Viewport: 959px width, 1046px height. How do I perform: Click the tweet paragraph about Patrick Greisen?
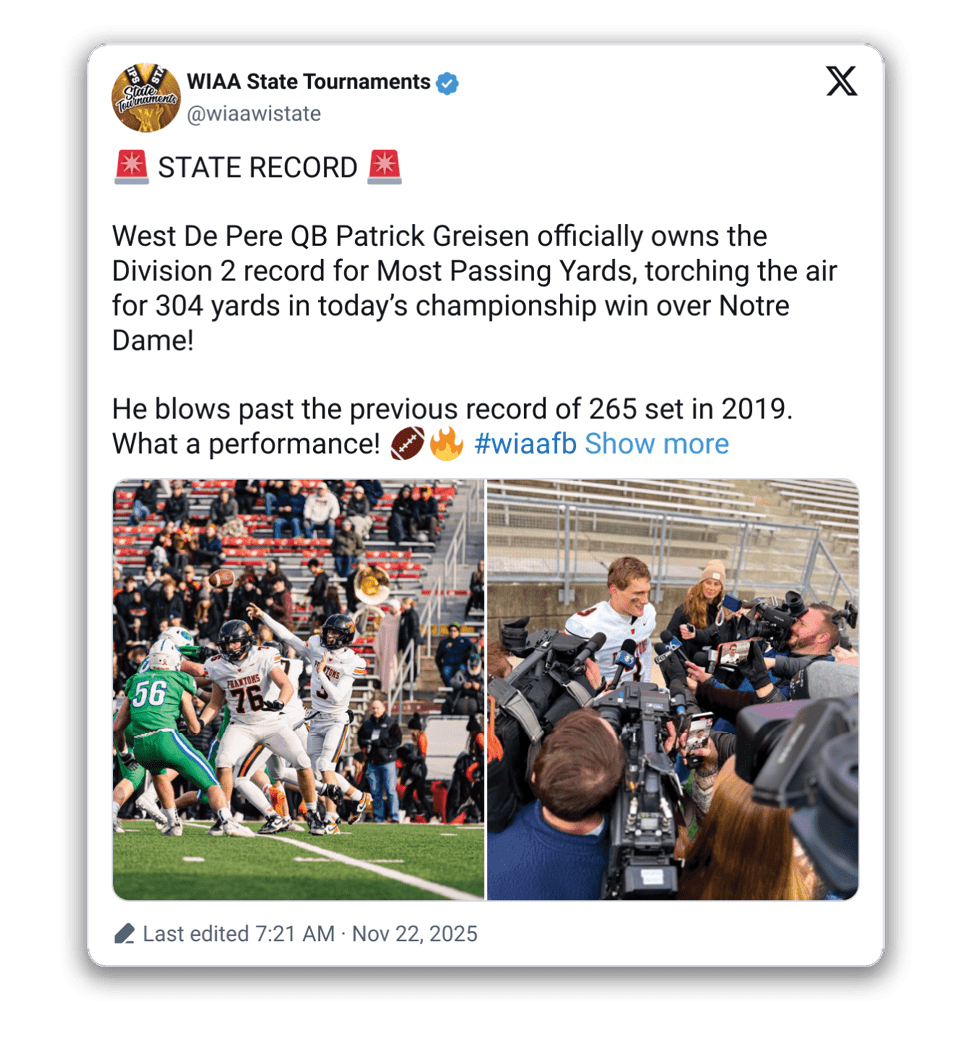click(474, 288)
